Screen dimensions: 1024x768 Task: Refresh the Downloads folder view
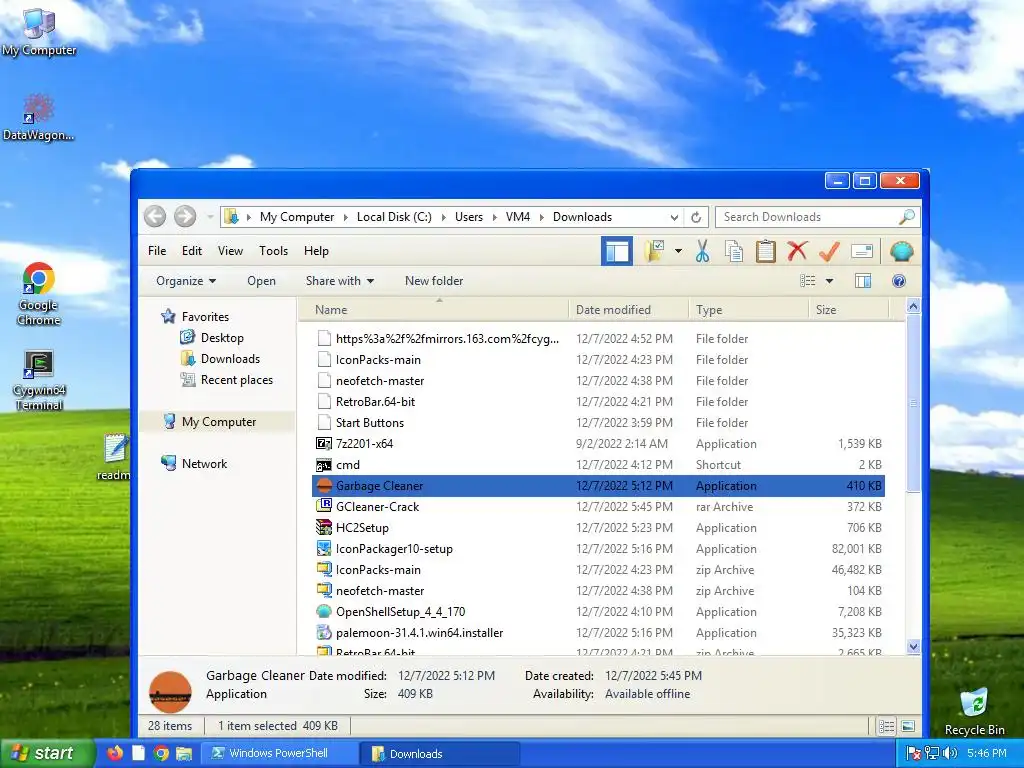(696, 217)
